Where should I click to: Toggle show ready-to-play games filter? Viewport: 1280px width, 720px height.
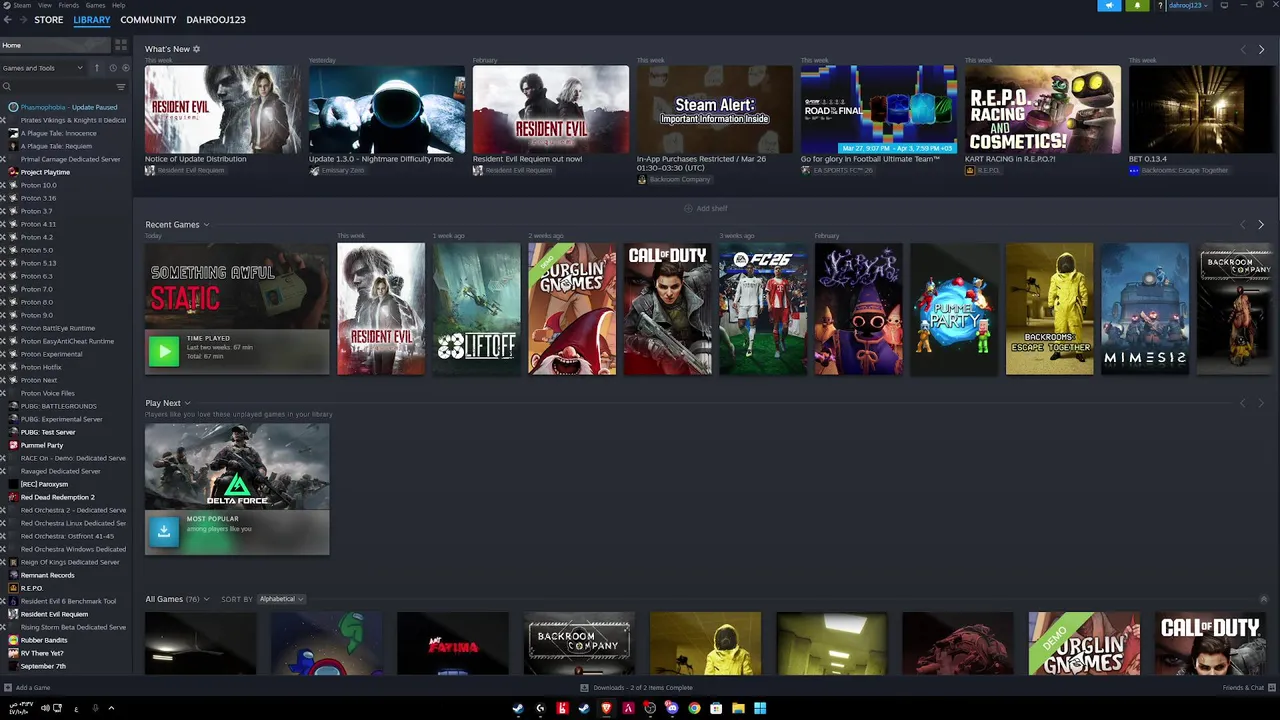125,68
